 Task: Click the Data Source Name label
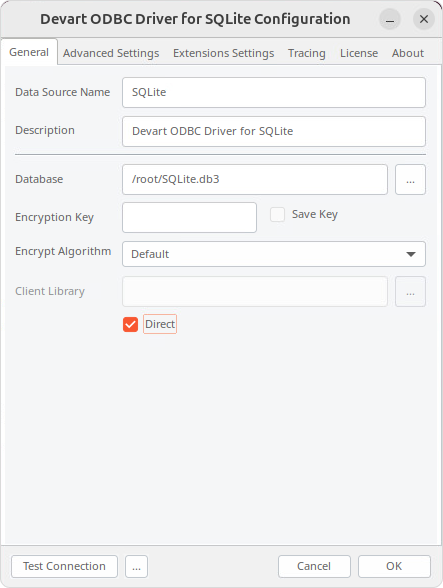63,92
